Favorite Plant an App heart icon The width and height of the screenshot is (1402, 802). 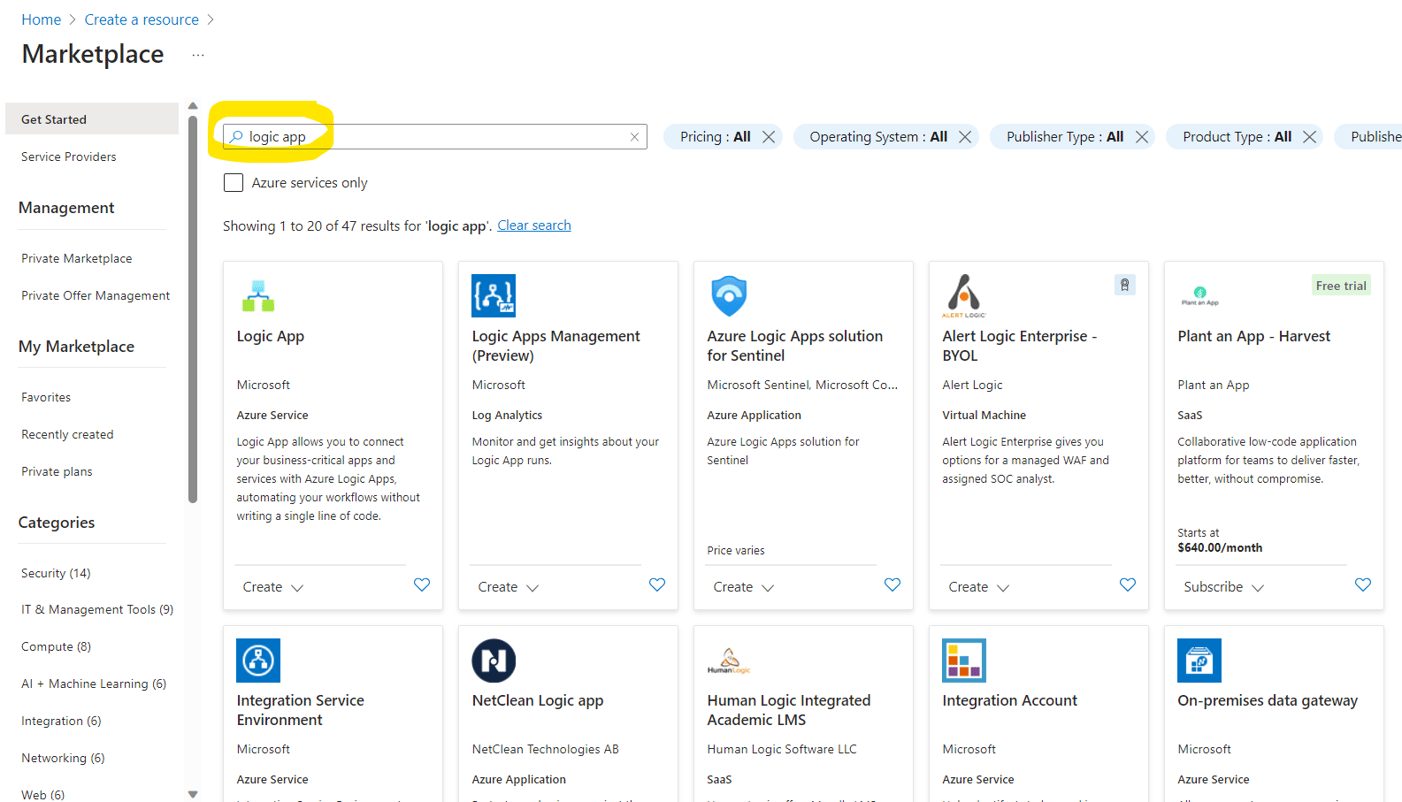pos(1363,585)
